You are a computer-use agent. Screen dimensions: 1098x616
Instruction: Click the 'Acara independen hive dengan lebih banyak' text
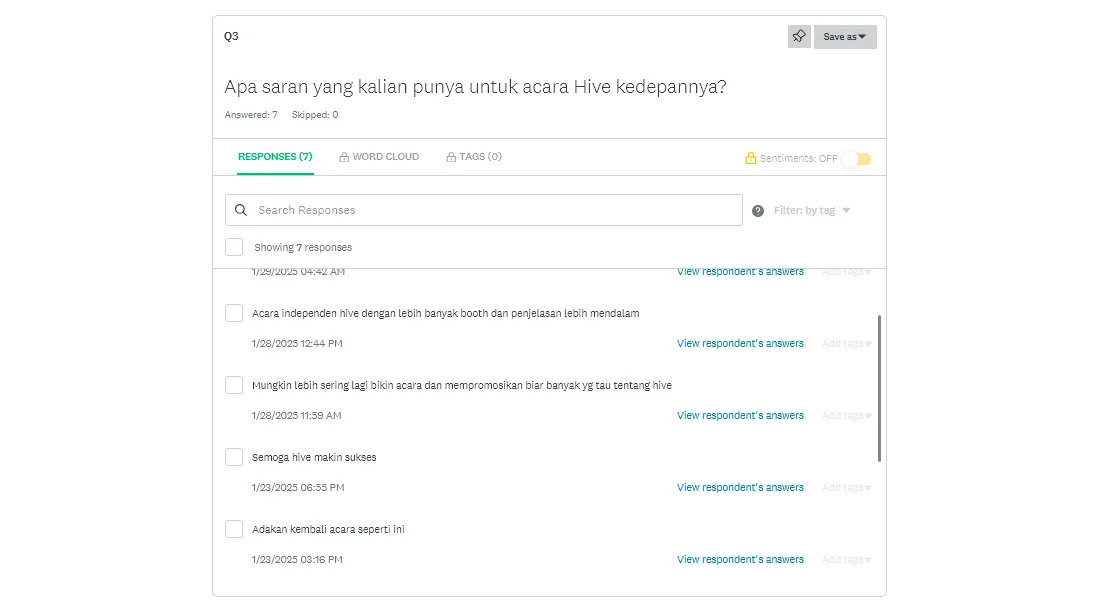pyautogui.click(x=445, y=314)
